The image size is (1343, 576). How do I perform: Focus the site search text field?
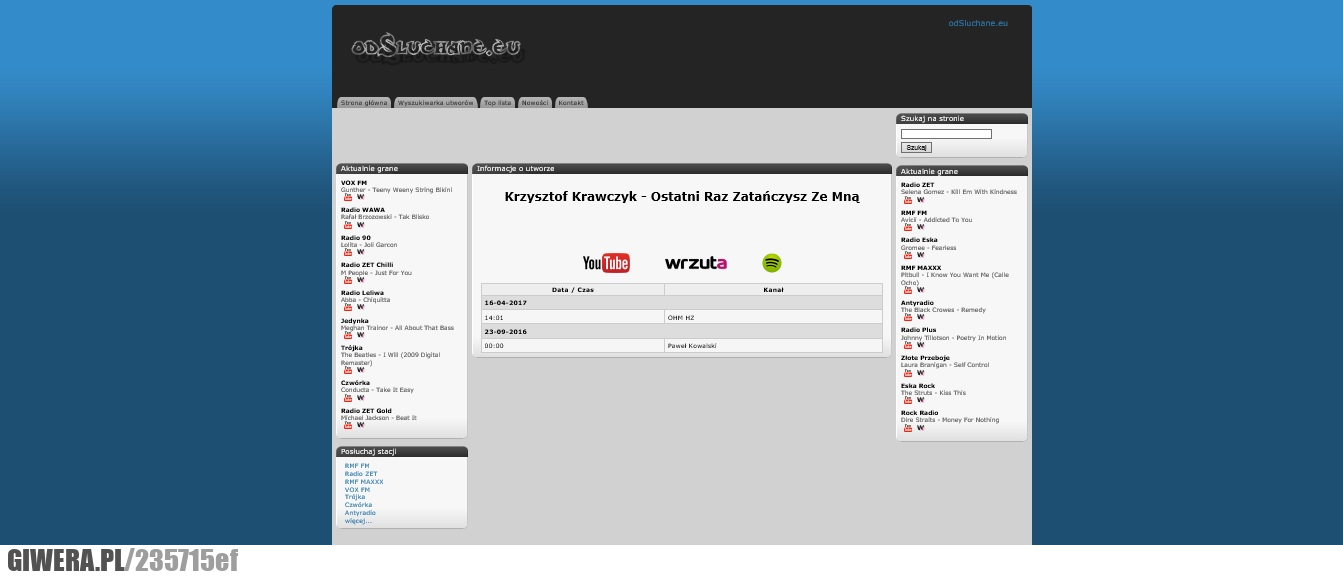click(946, 134)
